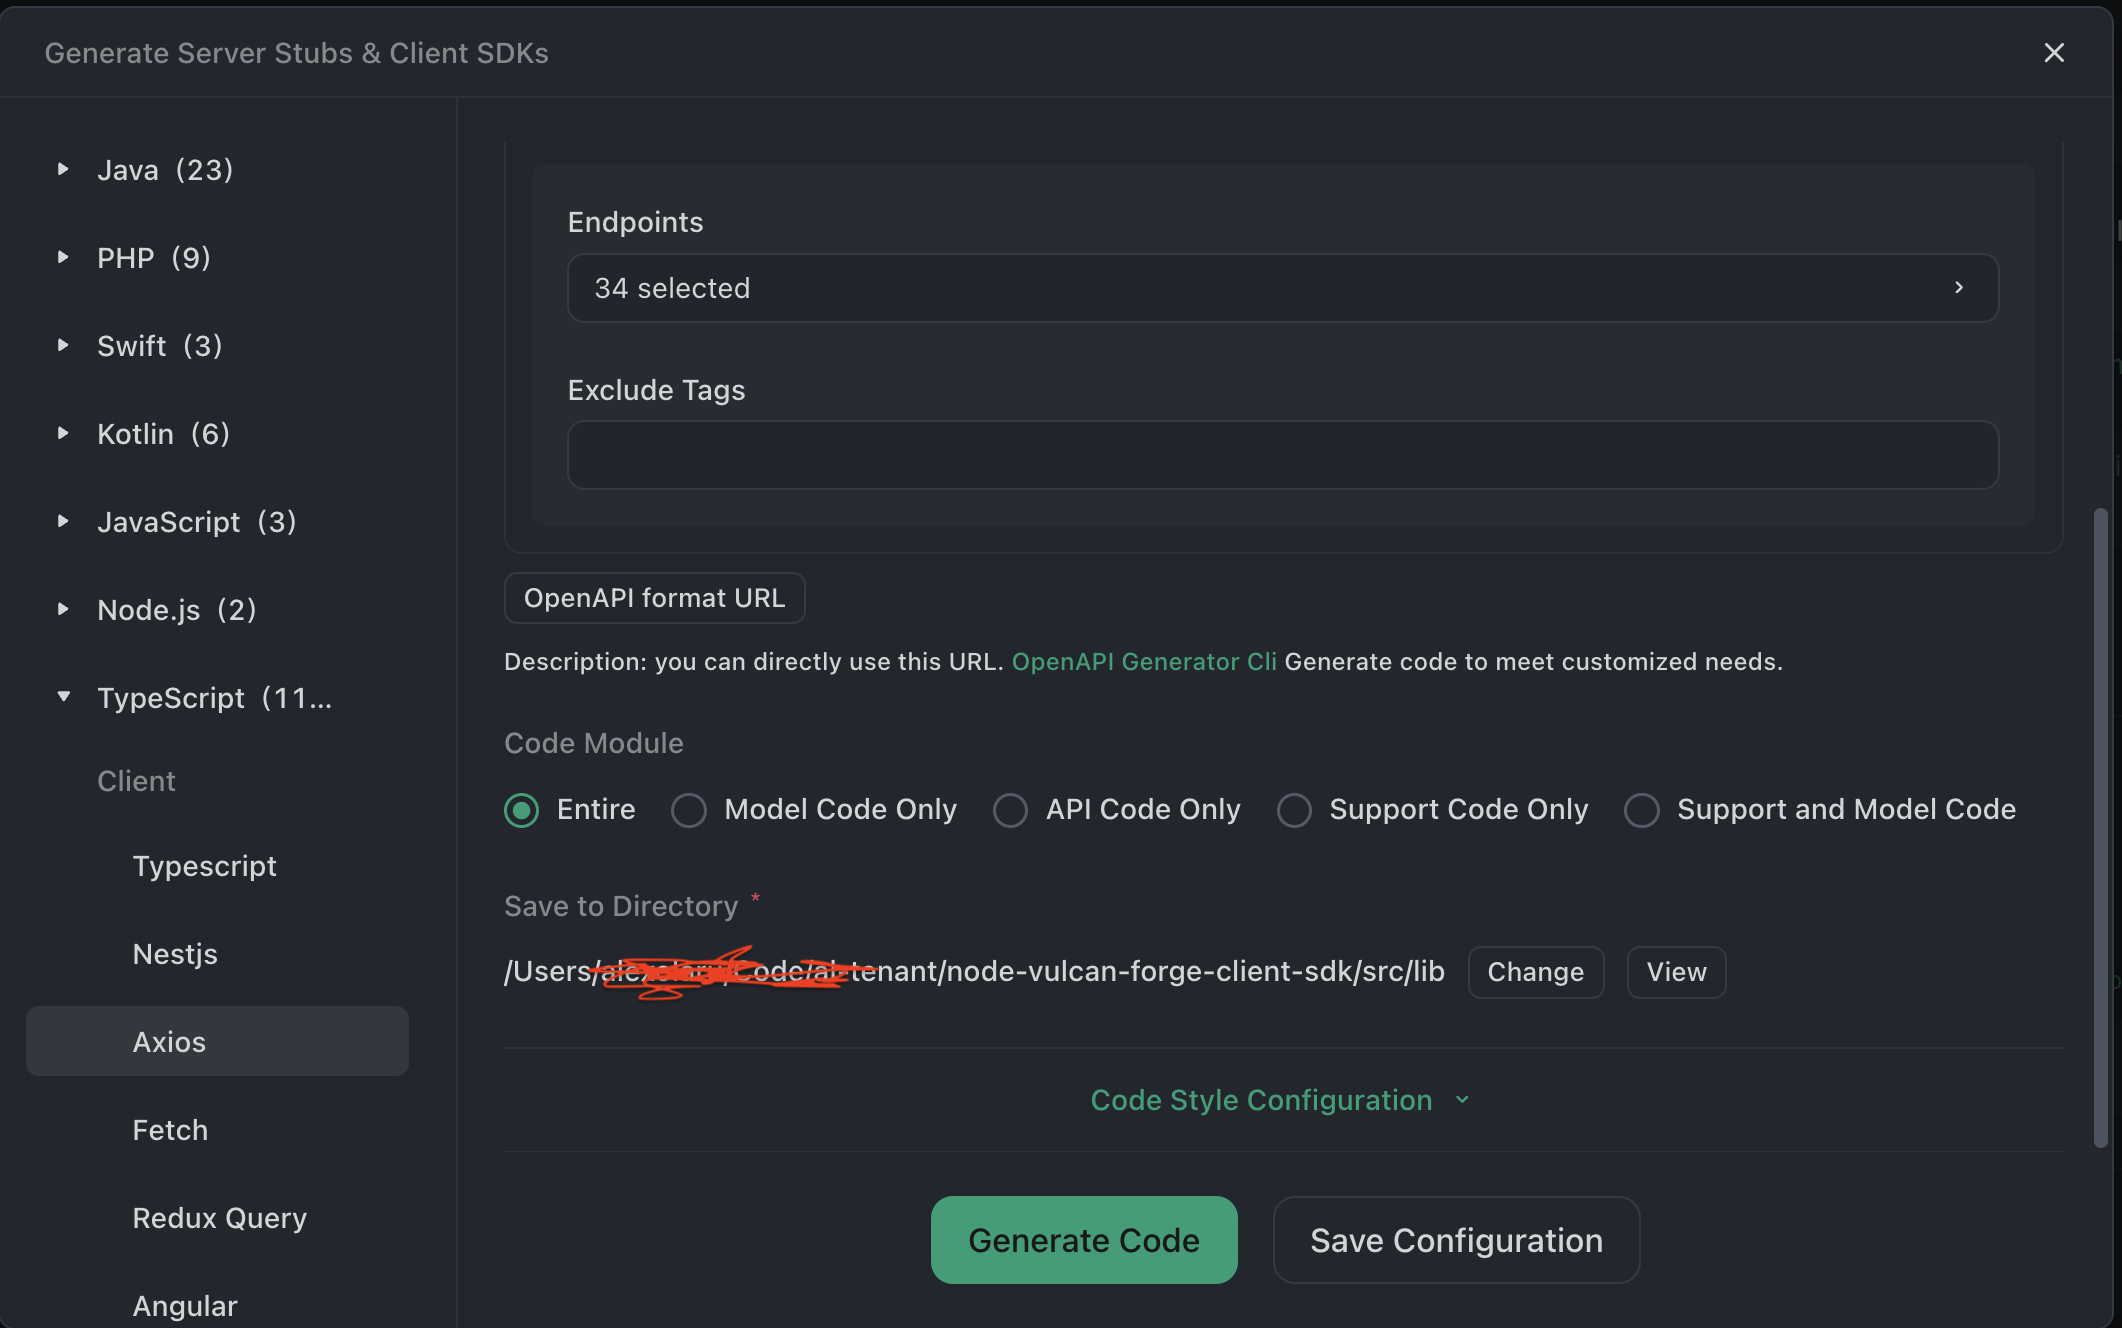Image resolution: width=2122 pixels, height=1328 pixels.
Task: Close the Generate Server Stubs dialog
Action: (x=2053, y=53)
